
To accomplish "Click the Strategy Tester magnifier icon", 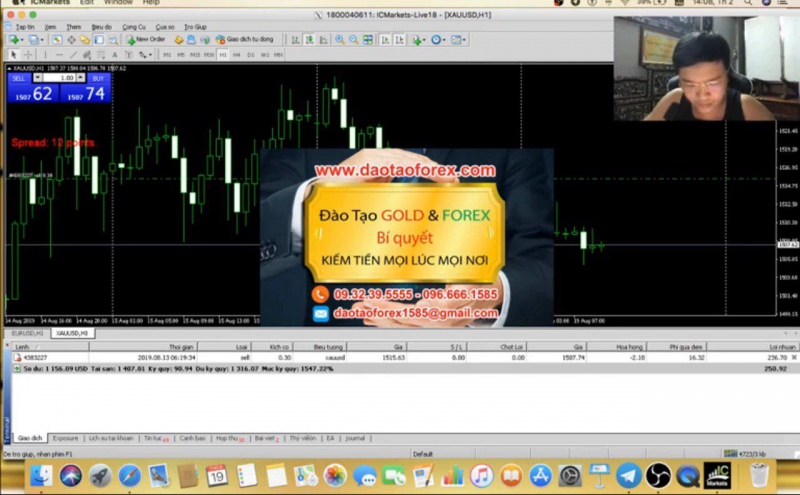I will 113,39.
